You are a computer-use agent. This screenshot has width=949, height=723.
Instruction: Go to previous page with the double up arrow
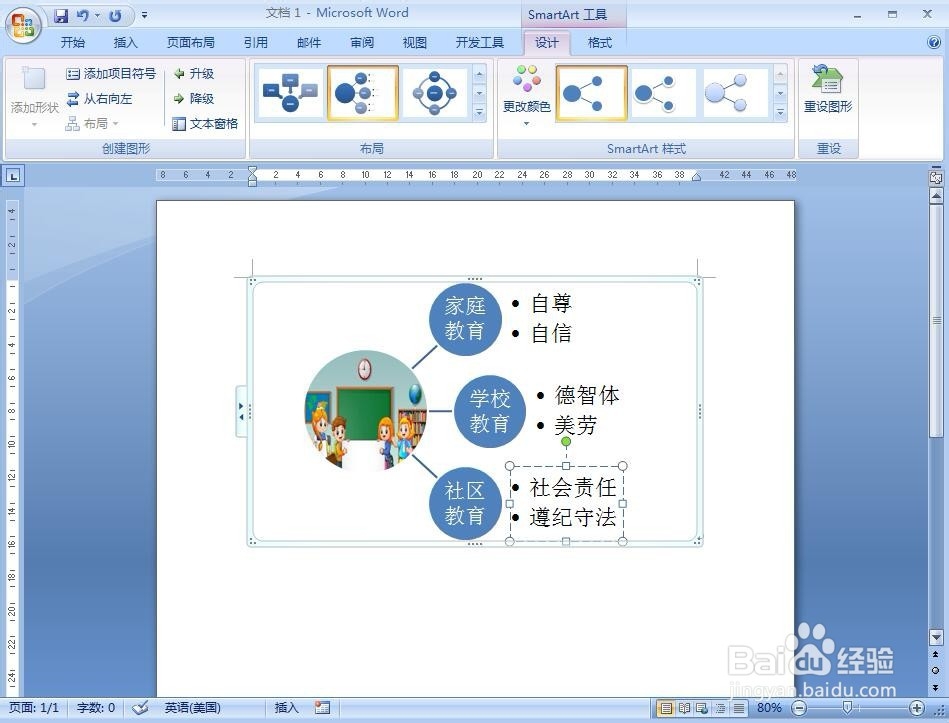click(x=936, y=655)
